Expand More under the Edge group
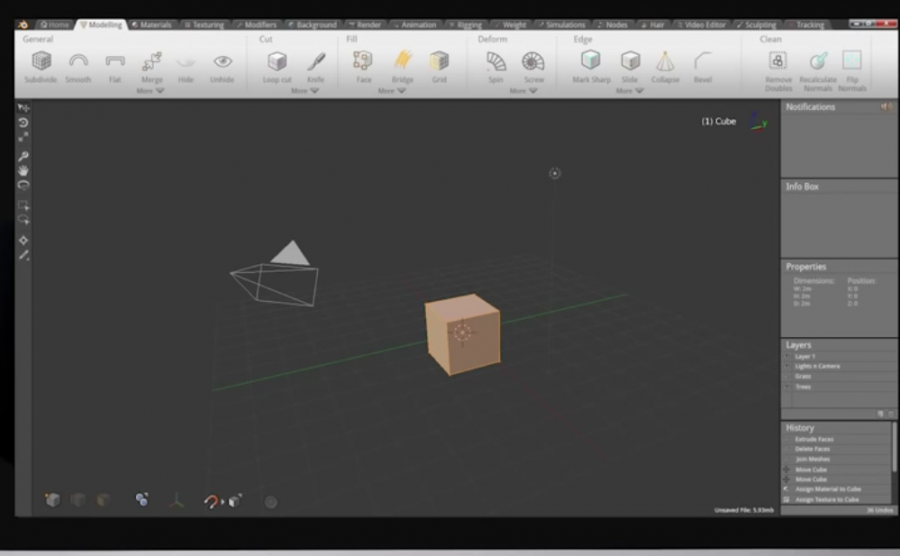900x556 pixels. (x=630, y=91)
